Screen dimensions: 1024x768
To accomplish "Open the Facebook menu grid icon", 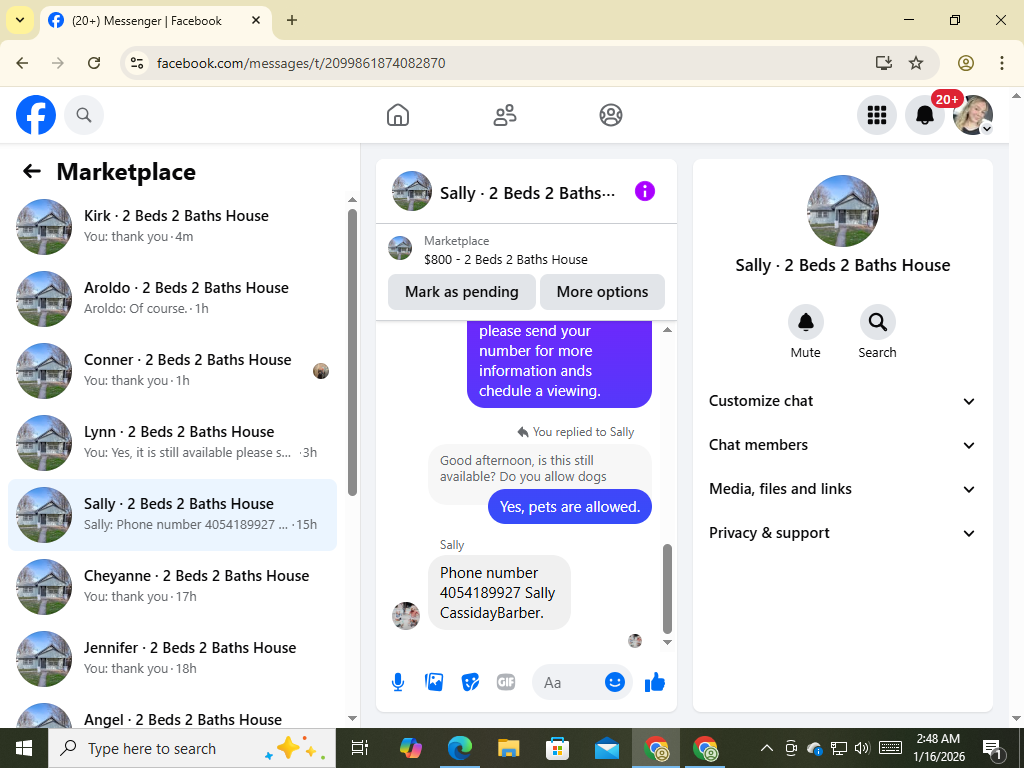I will (876, 115).
